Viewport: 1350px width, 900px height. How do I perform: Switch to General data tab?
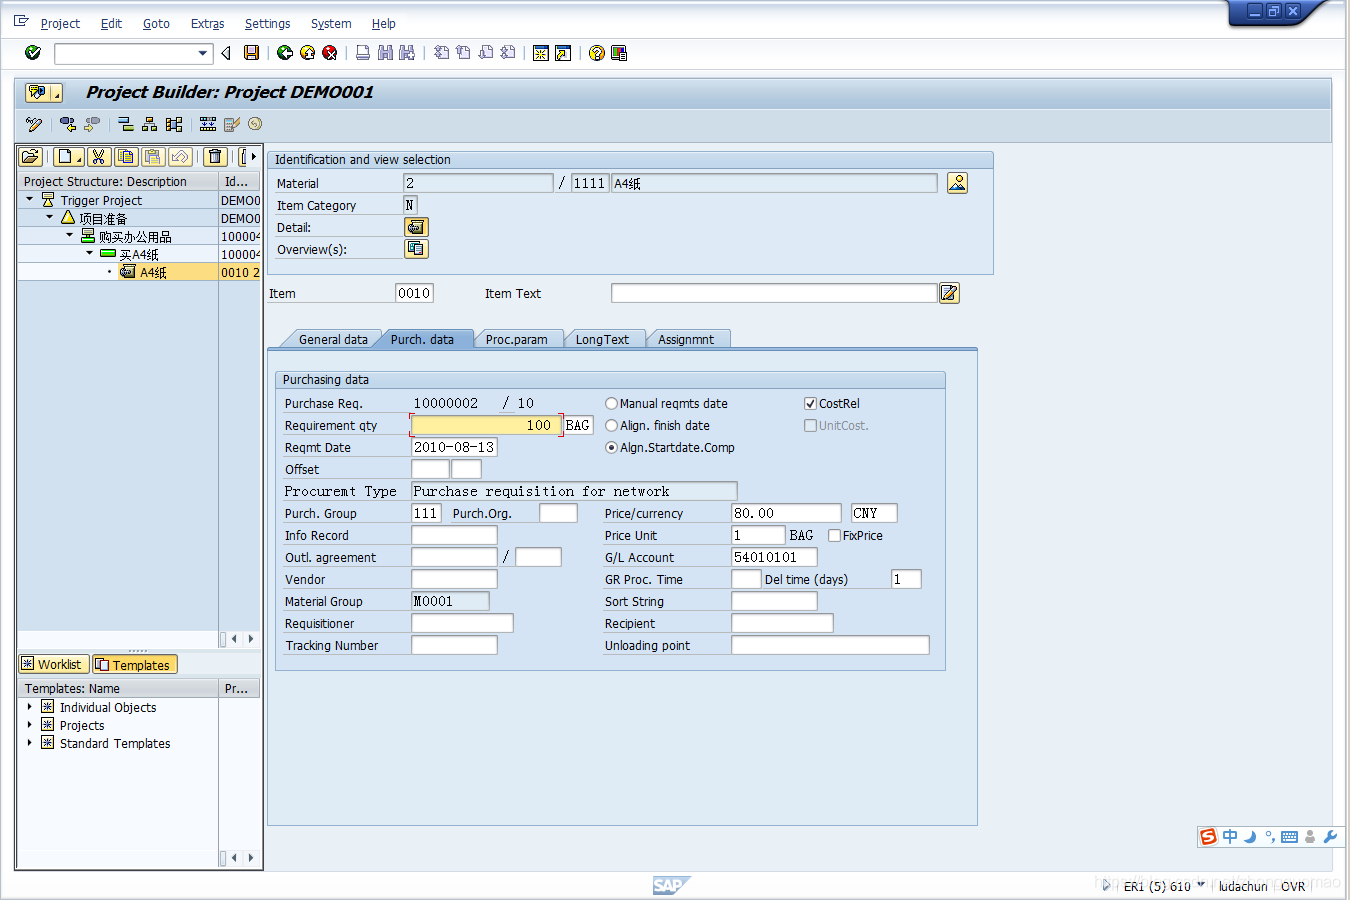click(333, 340)
